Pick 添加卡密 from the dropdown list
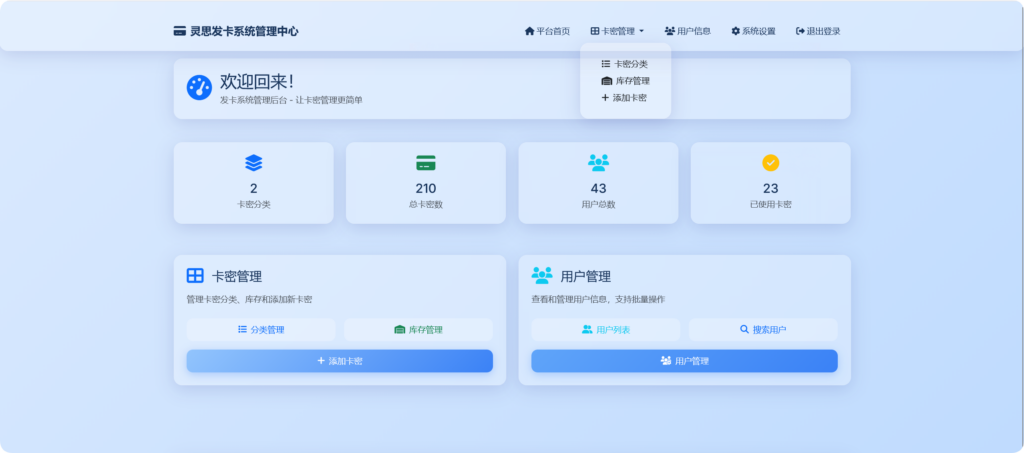 pos(624,98)
